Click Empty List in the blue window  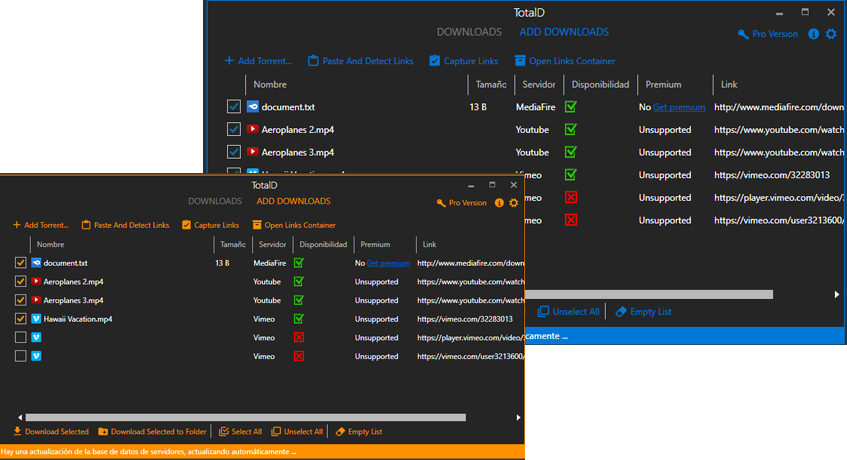[x=643, y=312]
